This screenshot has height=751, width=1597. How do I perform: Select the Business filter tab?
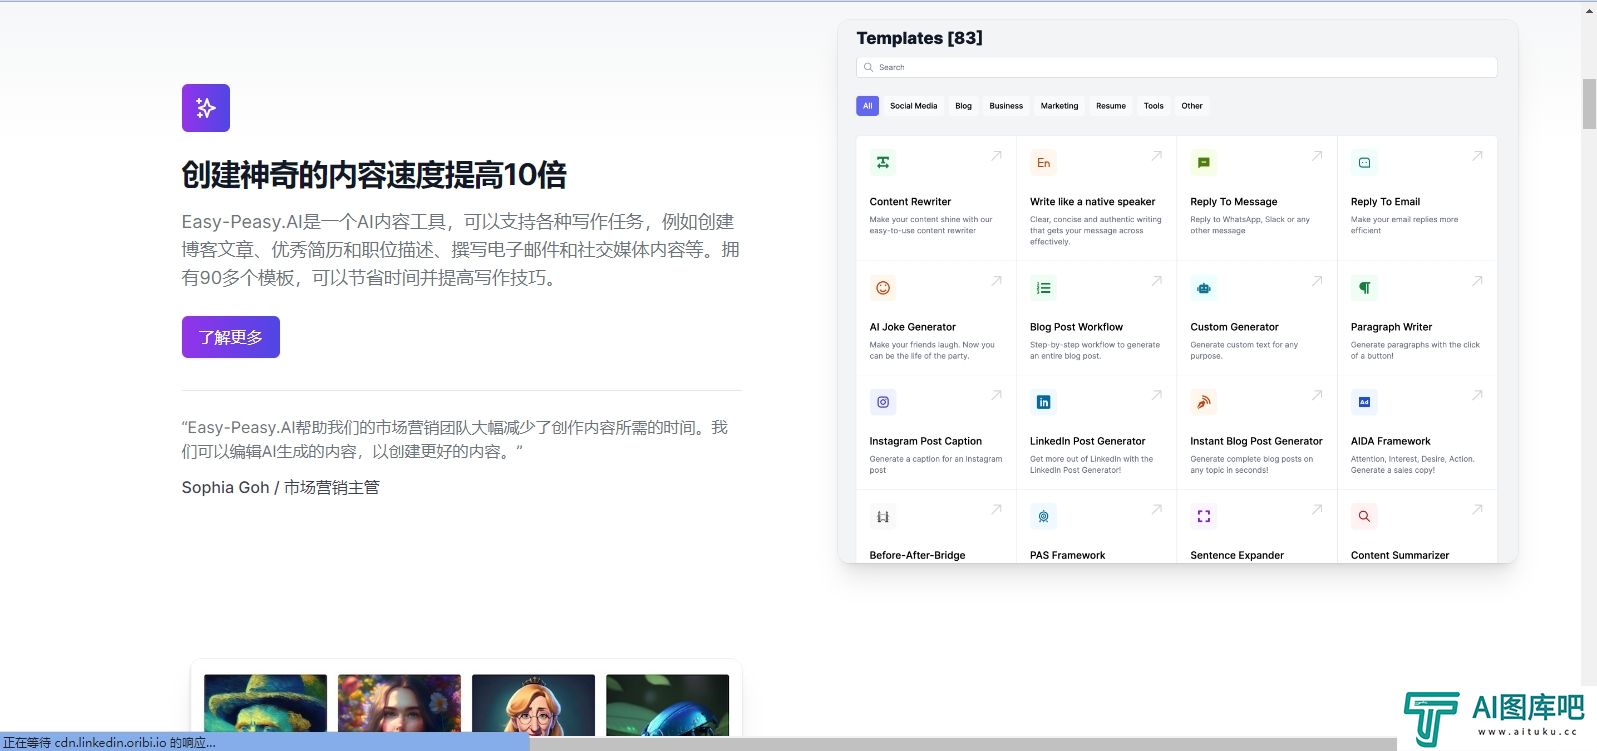pyautogui.click(x=1006, y=106)
